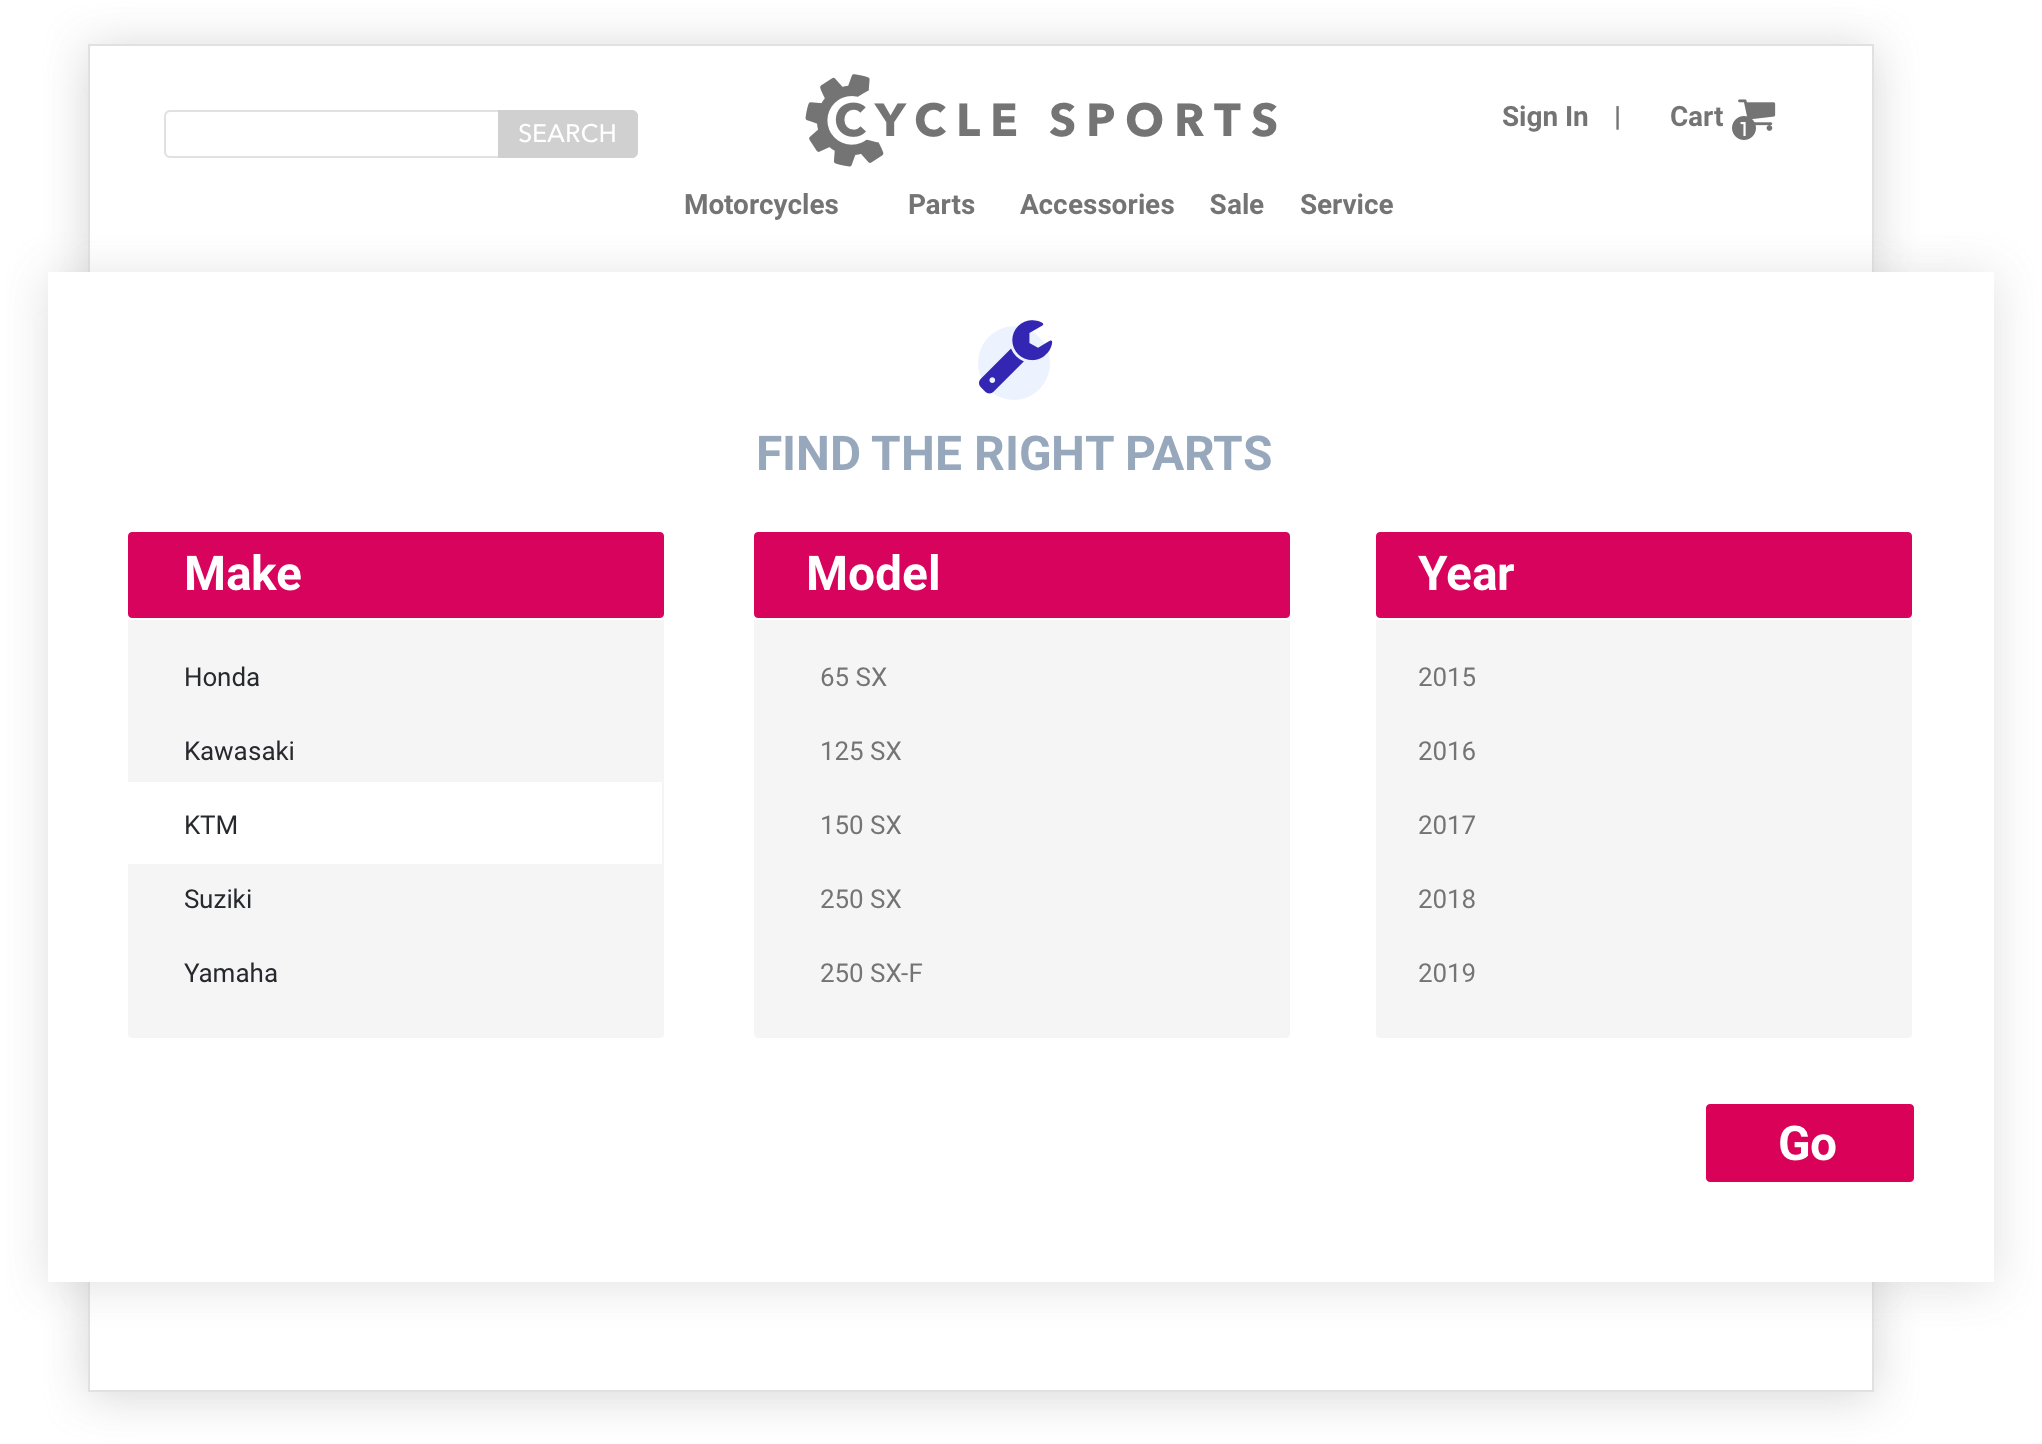Choose Kawasaki as the make

pyautogui.click(x=239, y=751)
